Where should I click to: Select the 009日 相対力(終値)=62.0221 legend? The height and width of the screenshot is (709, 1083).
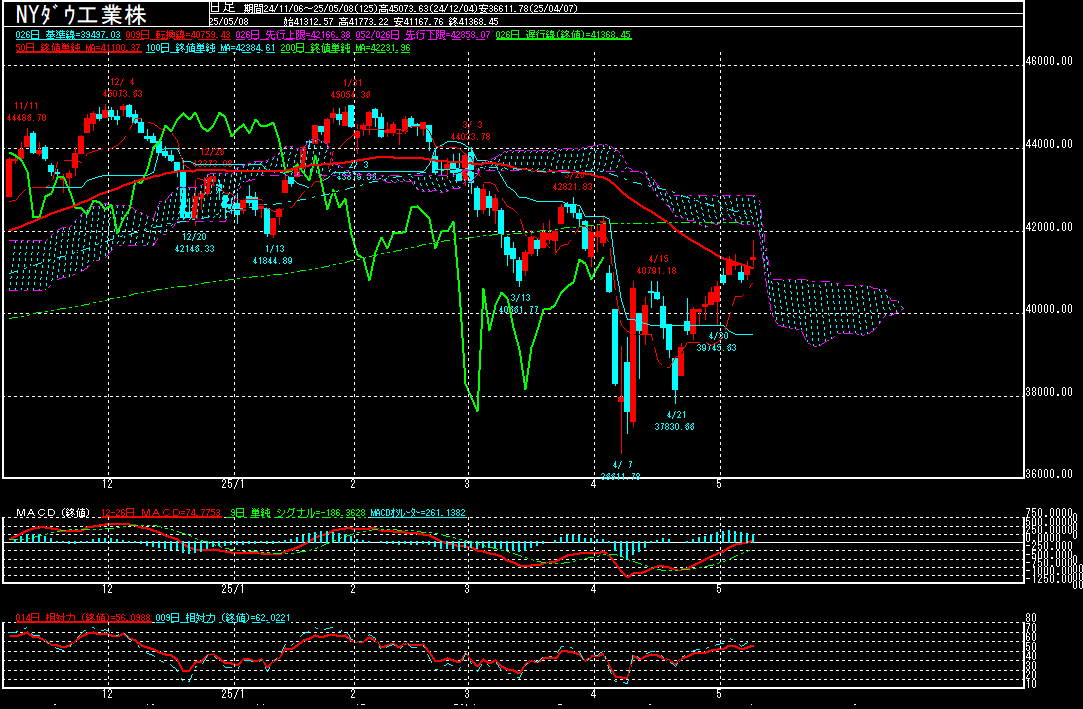223,618
